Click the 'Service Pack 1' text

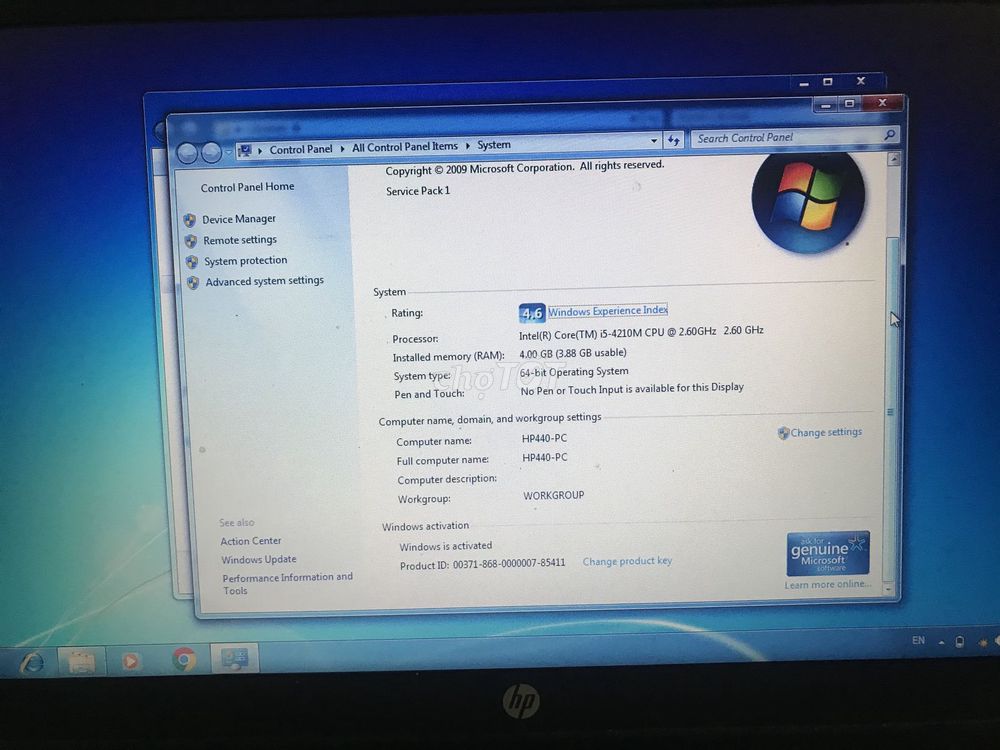418,191
